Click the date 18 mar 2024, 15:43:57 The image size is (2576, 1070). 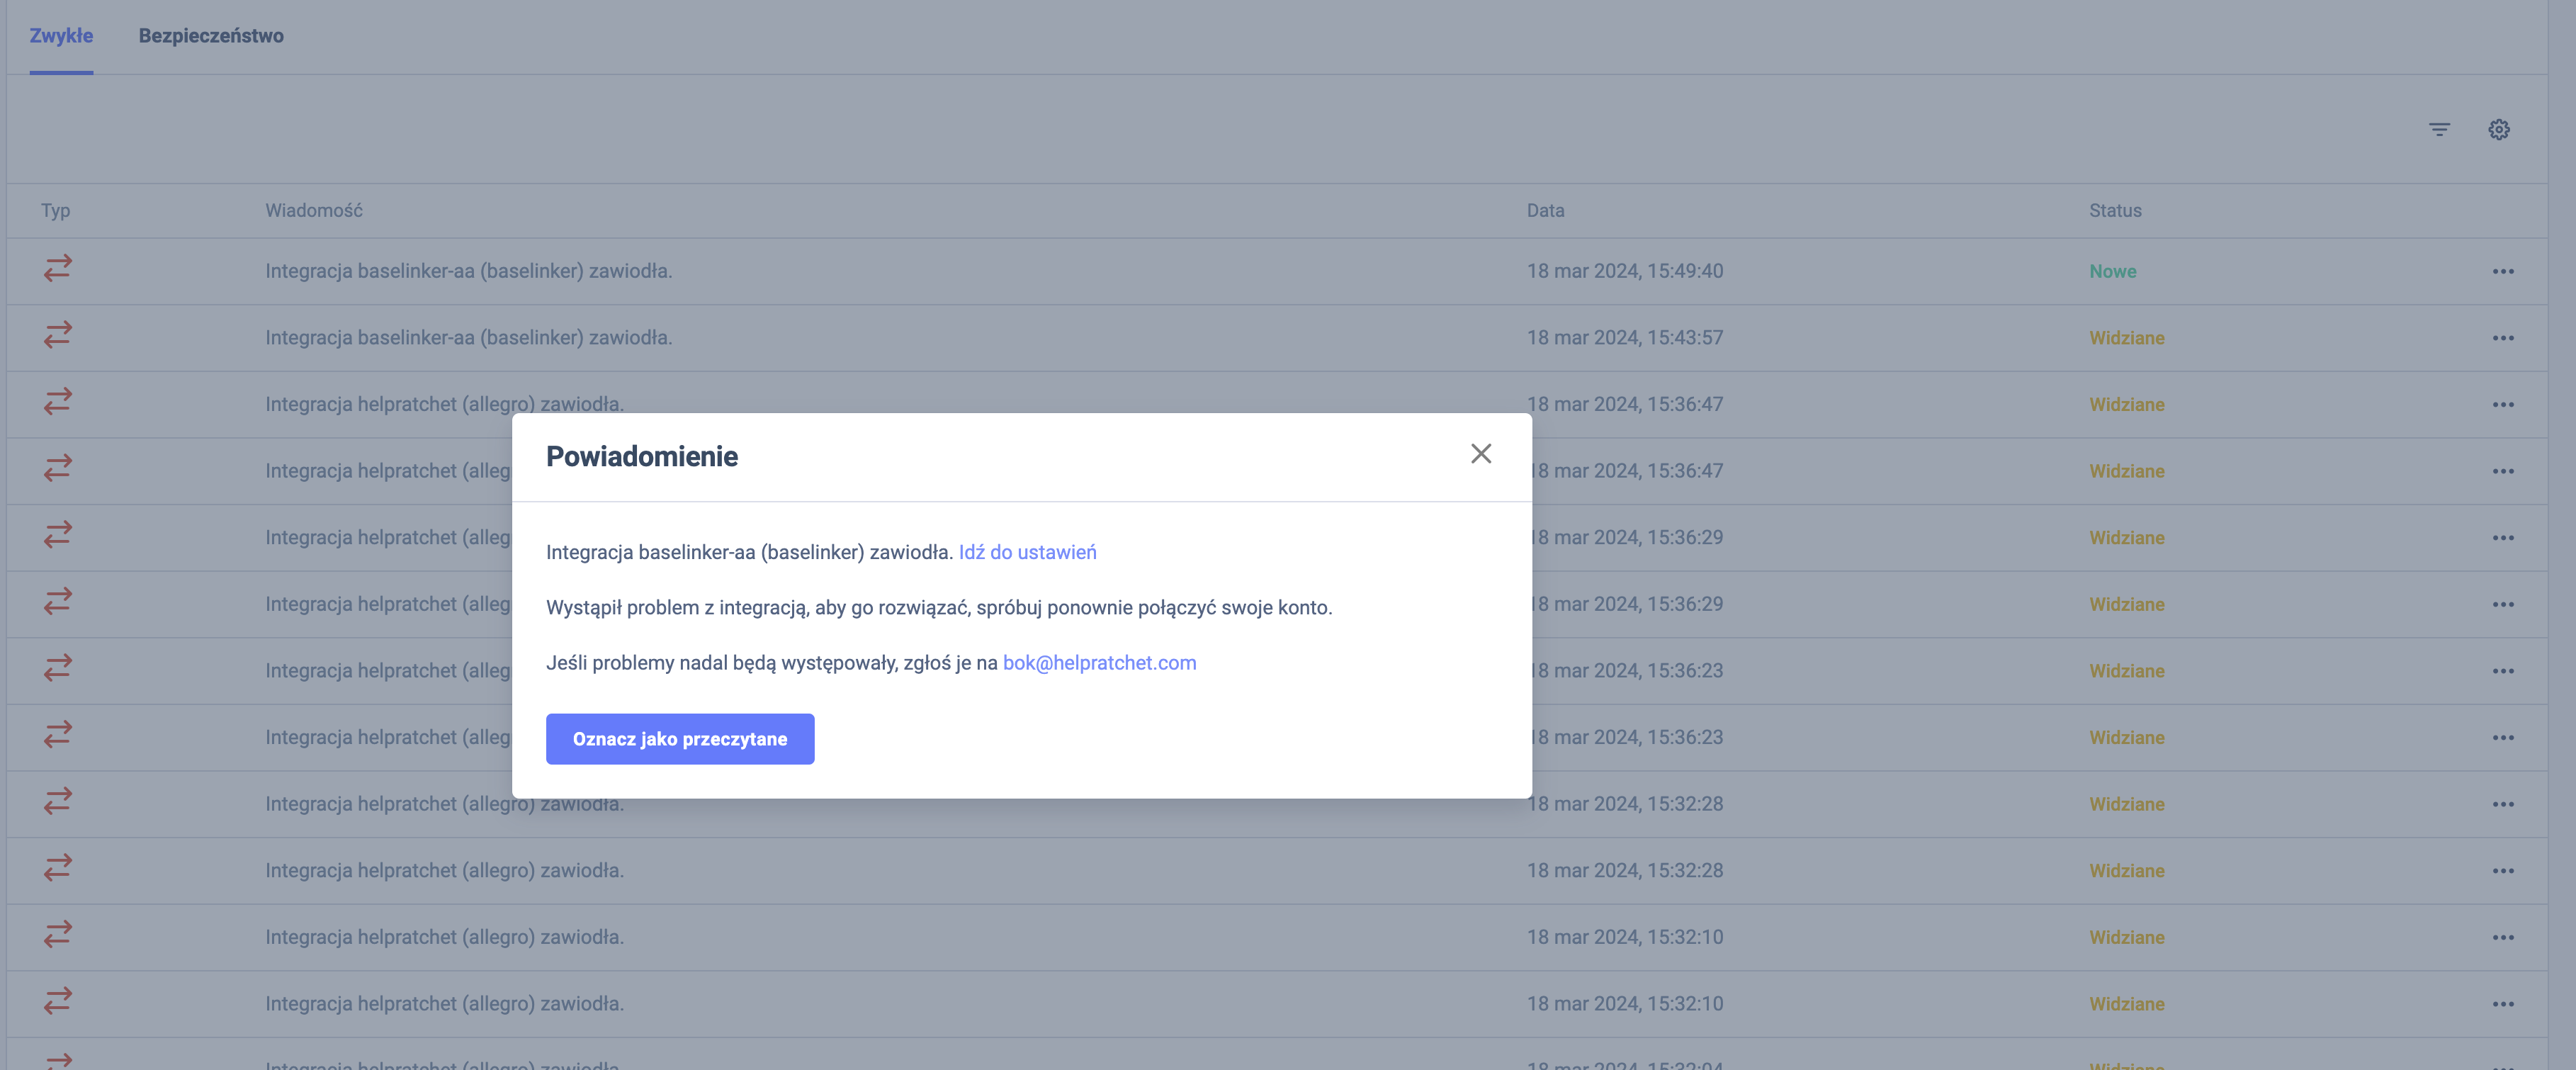(1625, 338)
